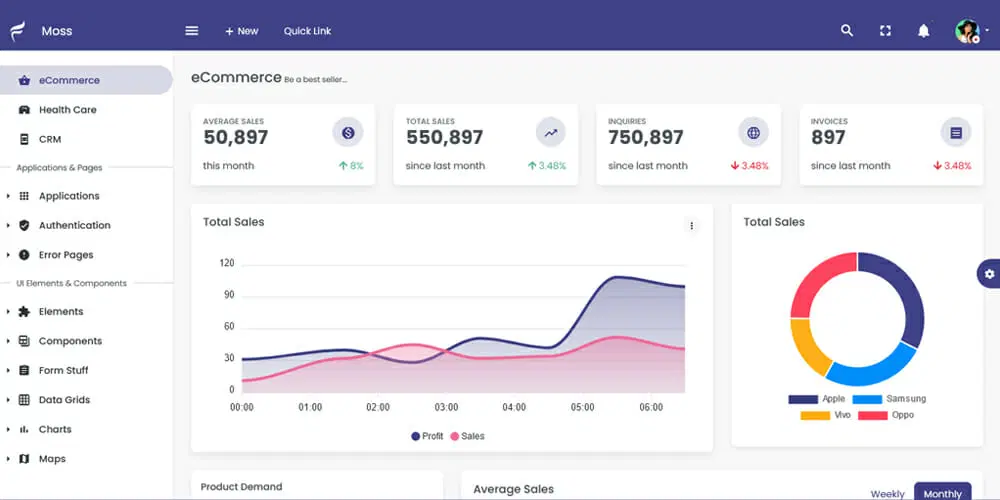The width and height of the screenshot is (1000, 500).
Task: Toggle Vivo in donut legend
Action: coord(825,415)
